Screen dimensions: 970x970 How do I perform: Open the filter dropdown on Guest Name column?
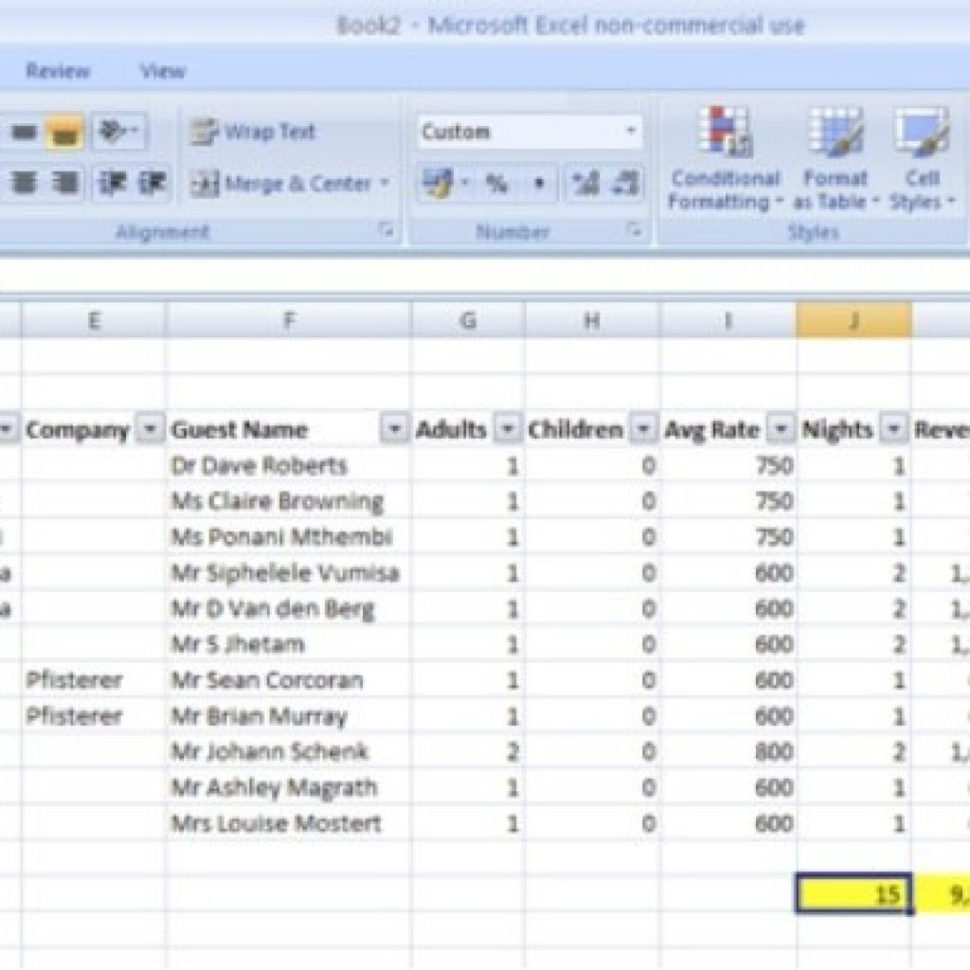pos(396,430)
